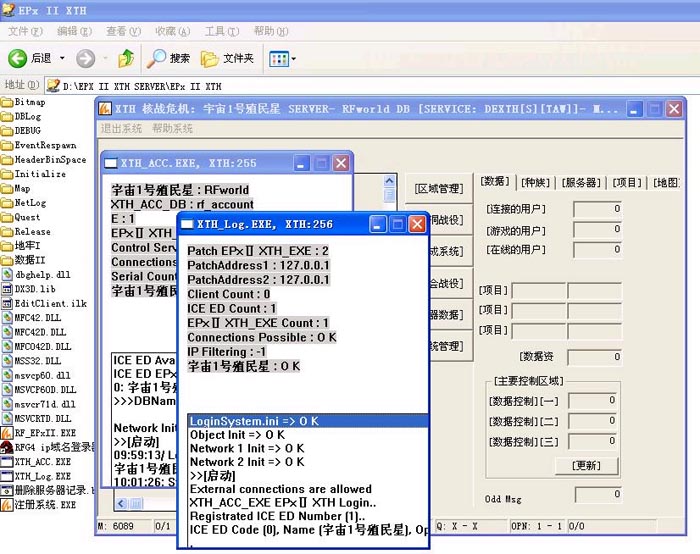Expand the Views dropdown arrow
The height and width of the screenshot is (554, 700).
(x=293, y=59)
